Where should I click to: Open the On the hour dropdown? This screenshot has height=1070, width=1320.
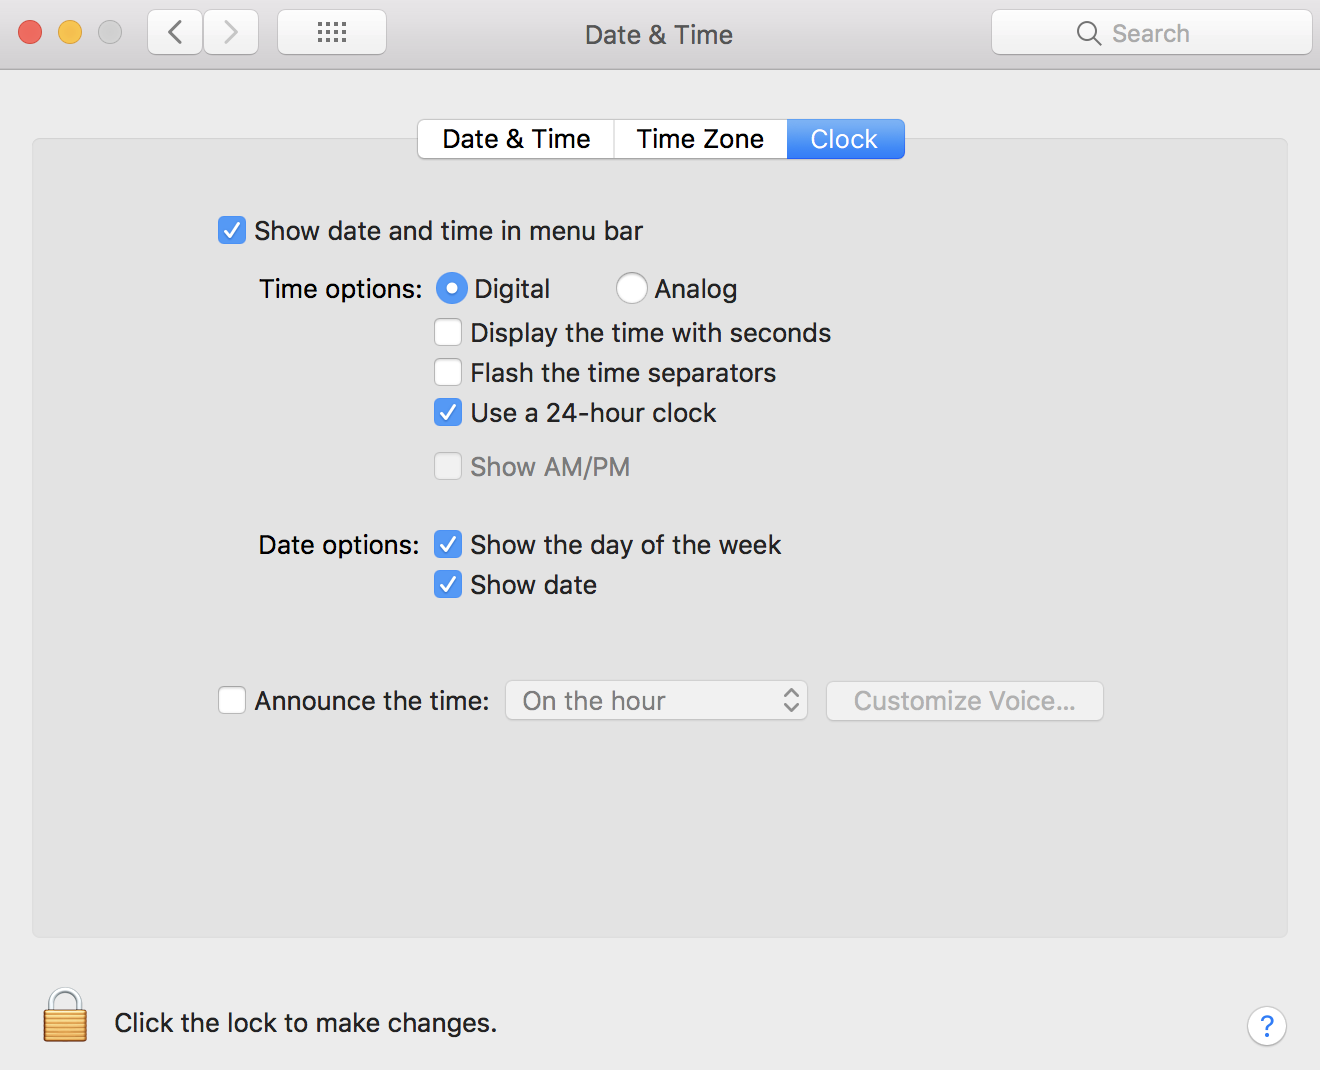click(656, 701)
